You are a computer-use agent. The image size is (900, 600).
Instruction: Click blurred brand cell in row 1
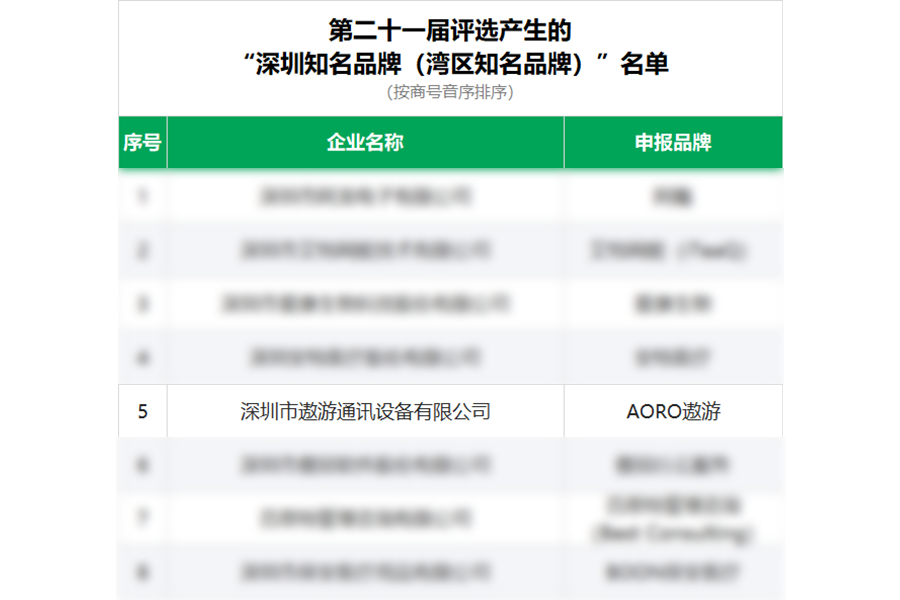pyautogui.click(x=673, y=196)
